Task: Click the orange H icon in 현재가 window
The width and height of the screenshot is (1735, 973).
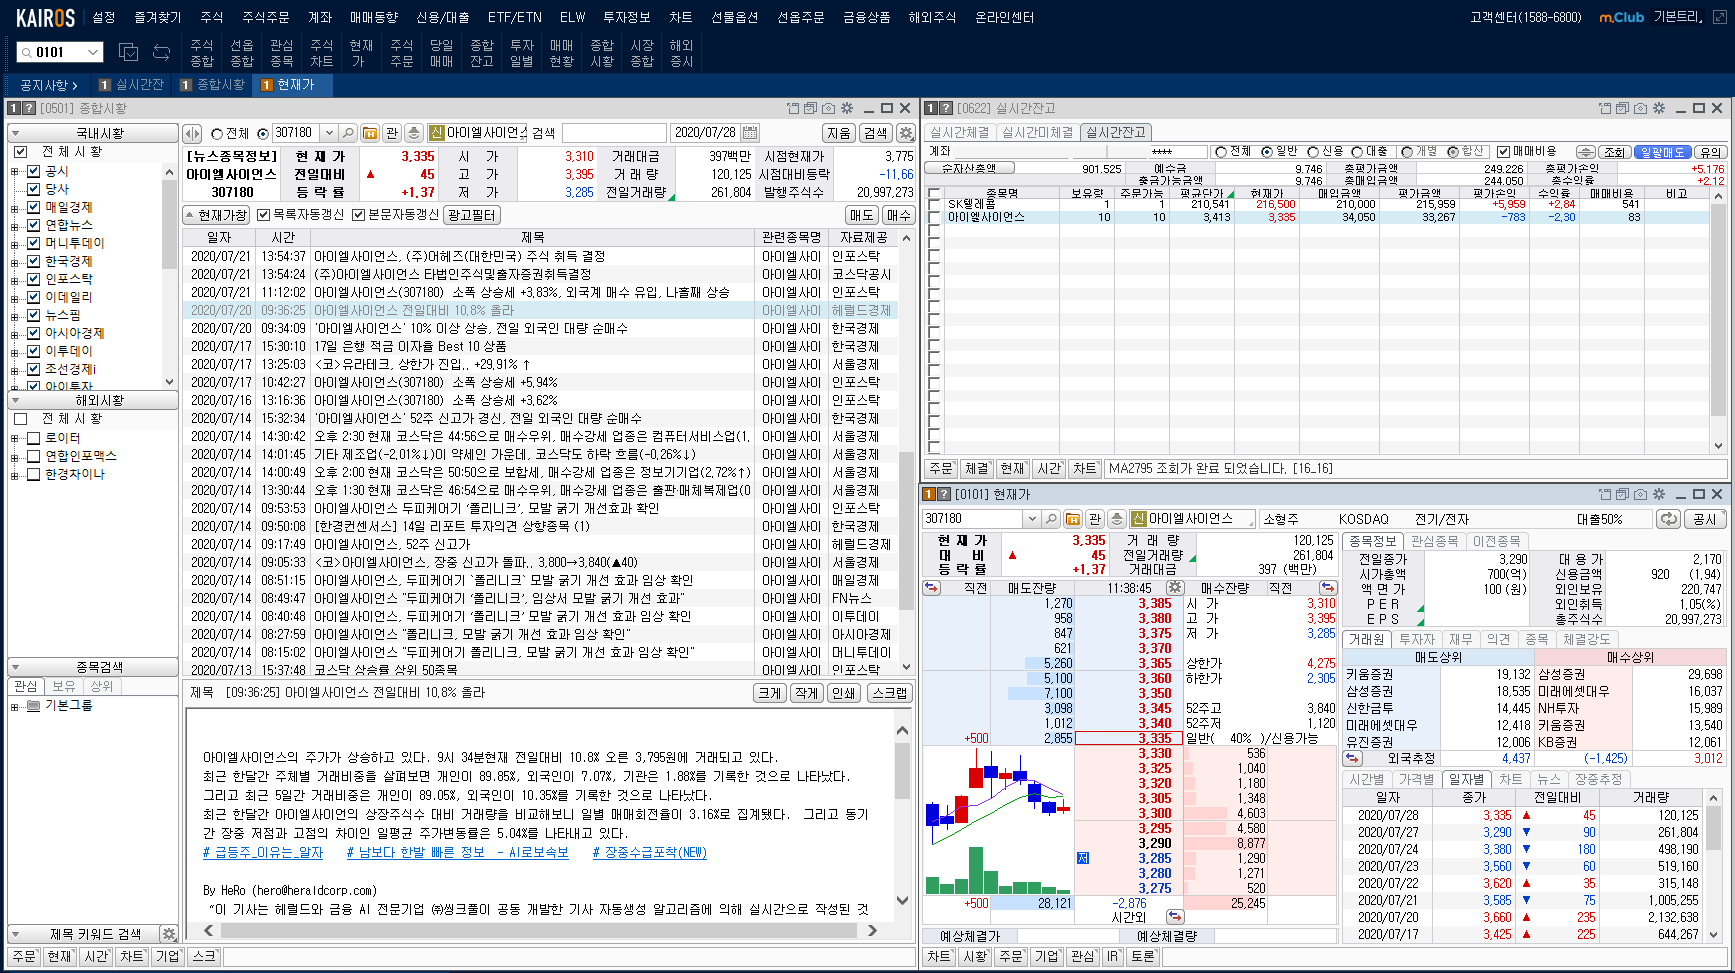Action: click(1073, 519)
